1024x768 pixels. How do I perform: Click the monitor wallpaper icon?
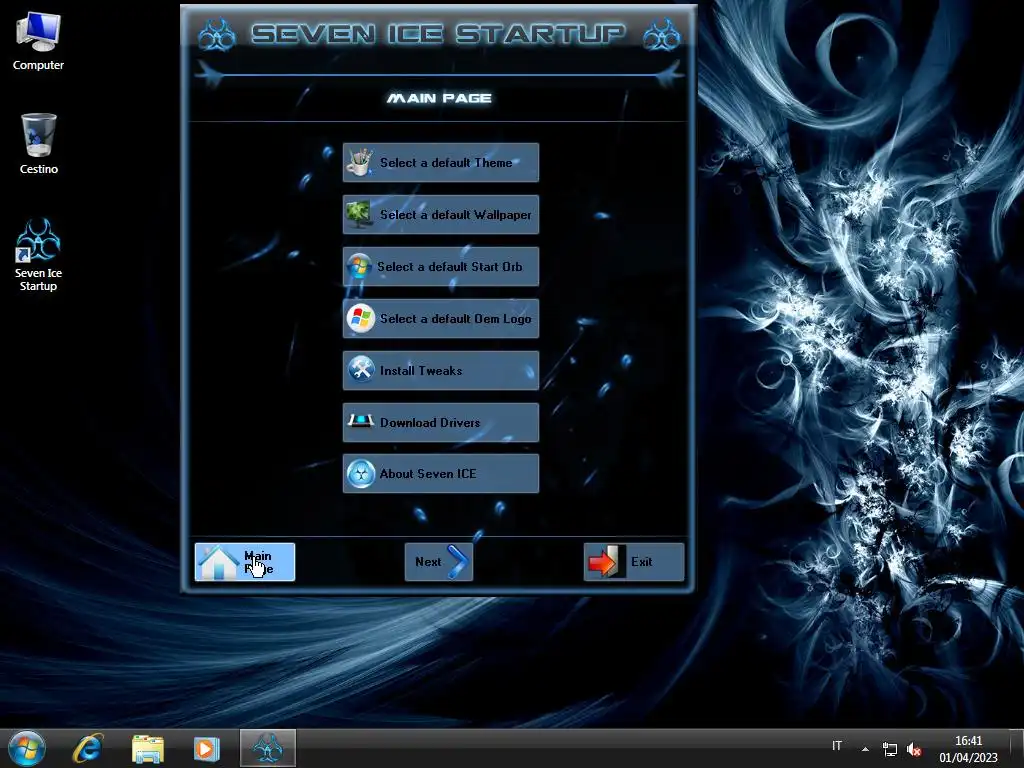pyautogui.click(x=359, y=214)
